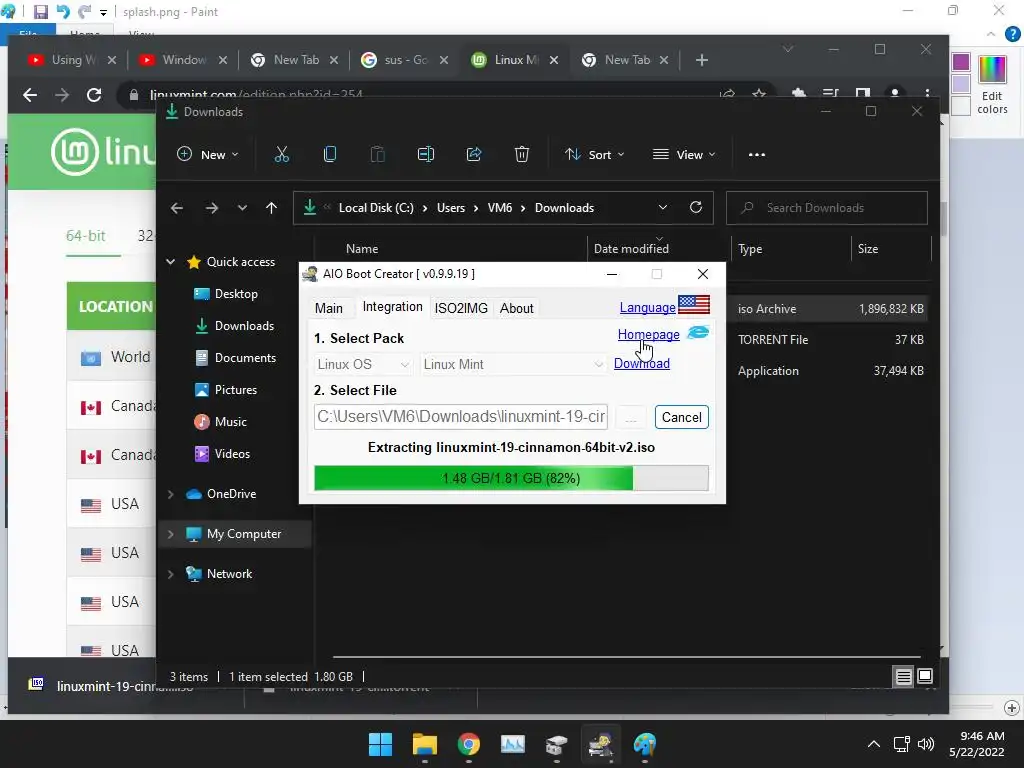Viewport: 1024px width, 768px height.
Task: Switch to About tab
Action: click(517, 308)
